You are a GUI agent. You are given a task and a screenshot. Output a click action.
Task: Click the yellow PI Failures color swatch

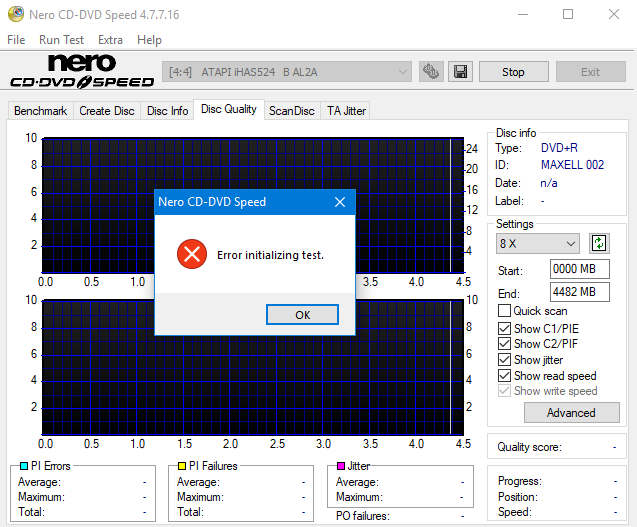click(x=182, y=466)
